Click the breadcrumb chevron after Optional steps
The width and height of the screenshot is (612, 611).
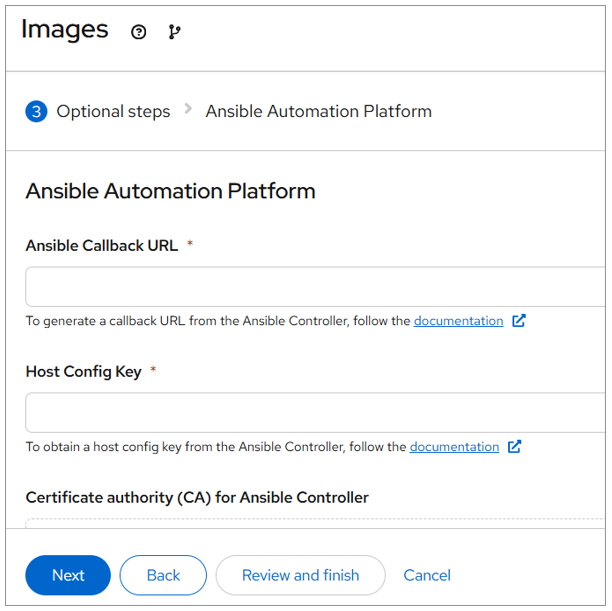click(188, 110)
